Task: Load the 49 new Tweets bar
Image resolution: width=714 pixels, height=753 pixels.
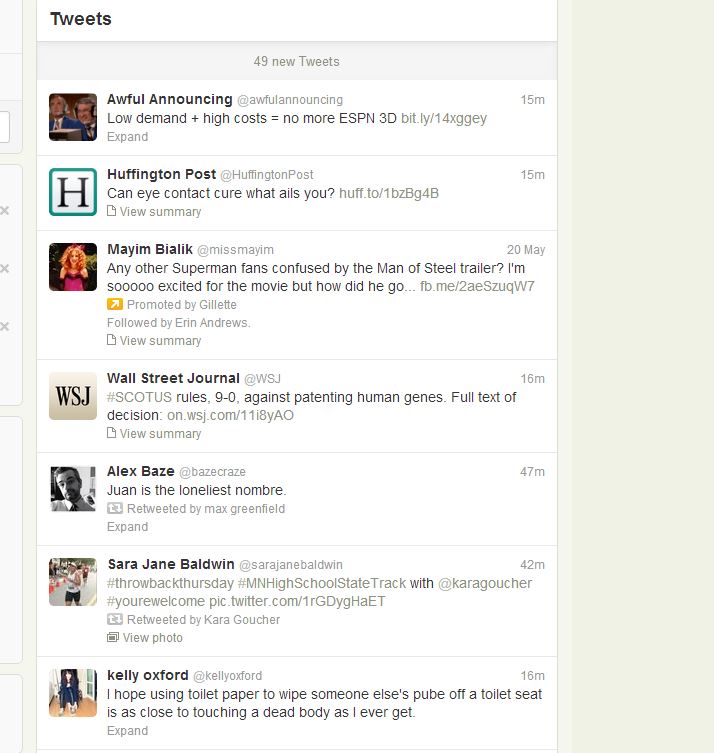Action: [x=297, y=61]
